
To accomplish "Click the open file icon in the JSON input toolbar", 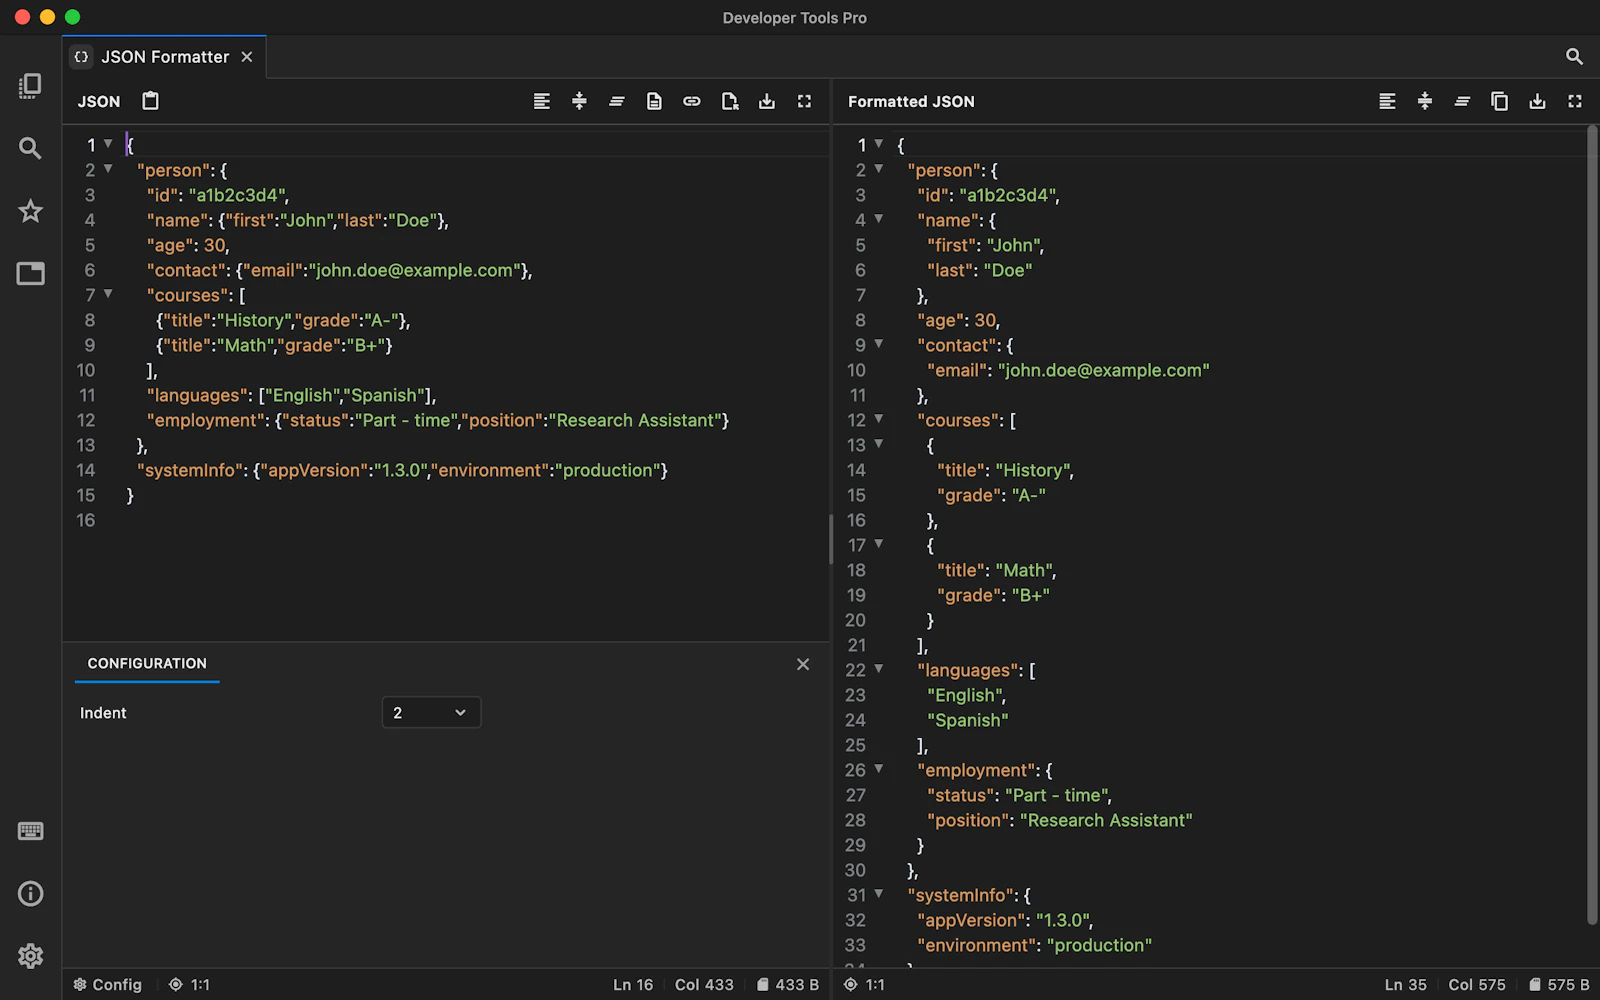I will (730, 101).
